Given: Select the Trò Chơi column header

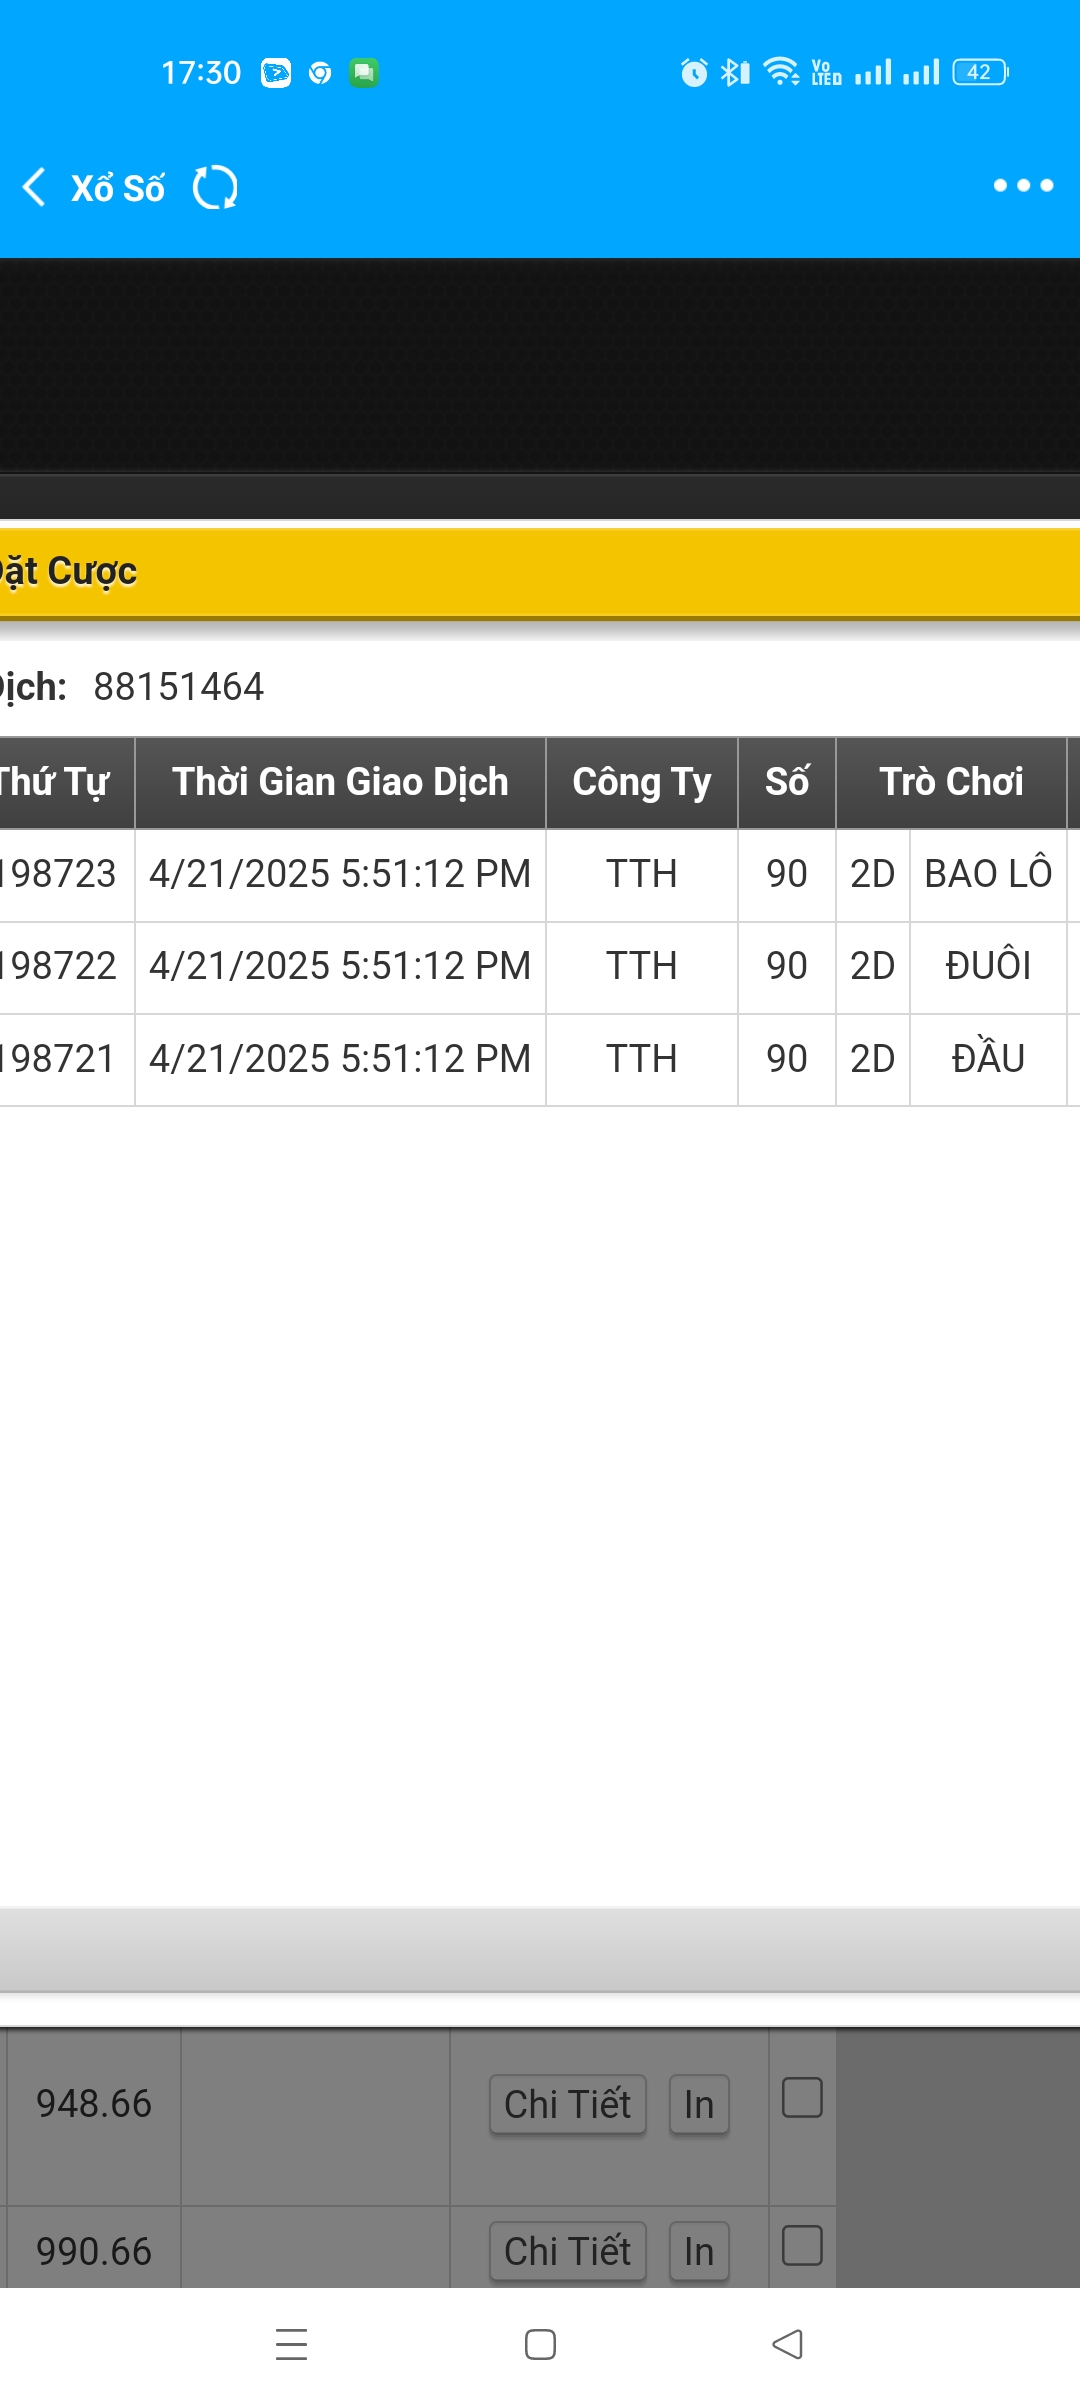Looking at the screenshot, I should (x=951, y=783).
